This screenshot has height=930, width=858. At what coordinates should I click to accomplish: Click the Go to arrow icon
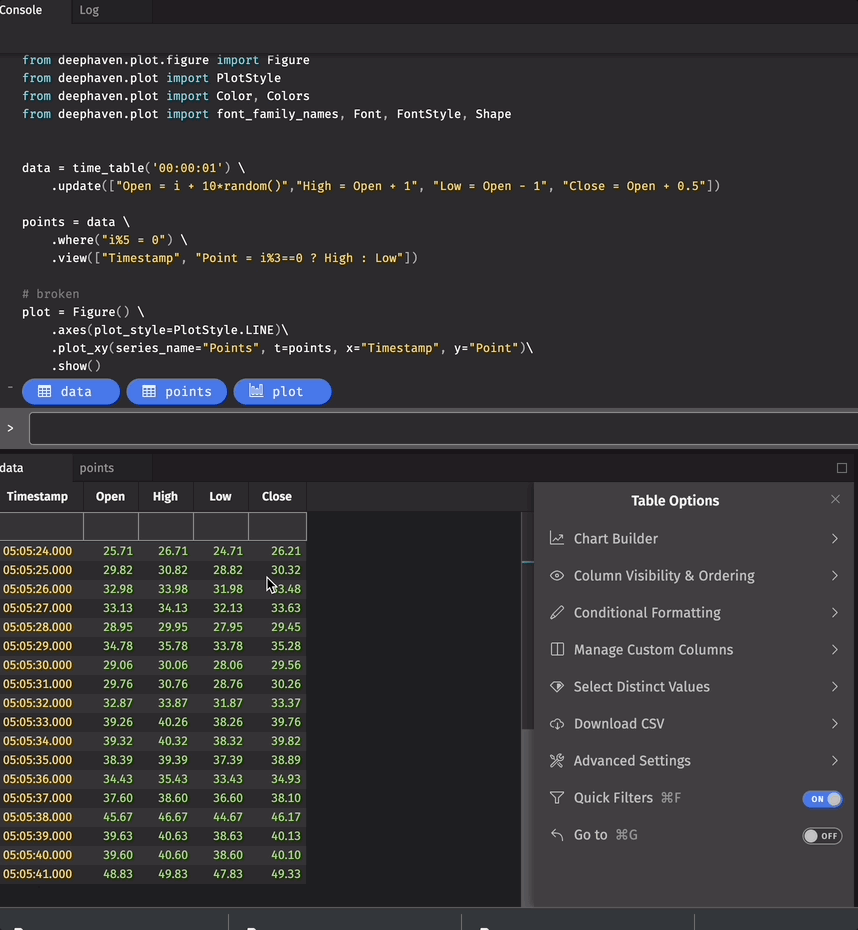[556, 835]
